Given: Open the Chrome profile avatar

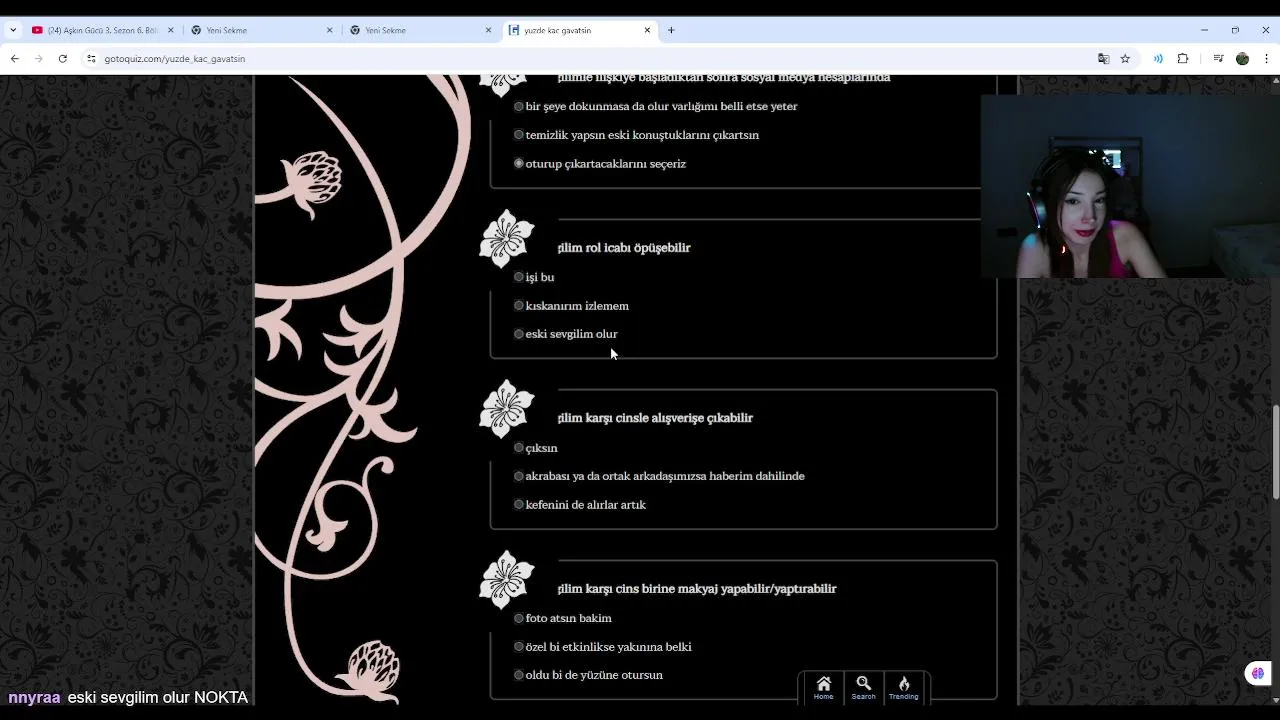Looking at the screenshot, I should coord(1242,59).
